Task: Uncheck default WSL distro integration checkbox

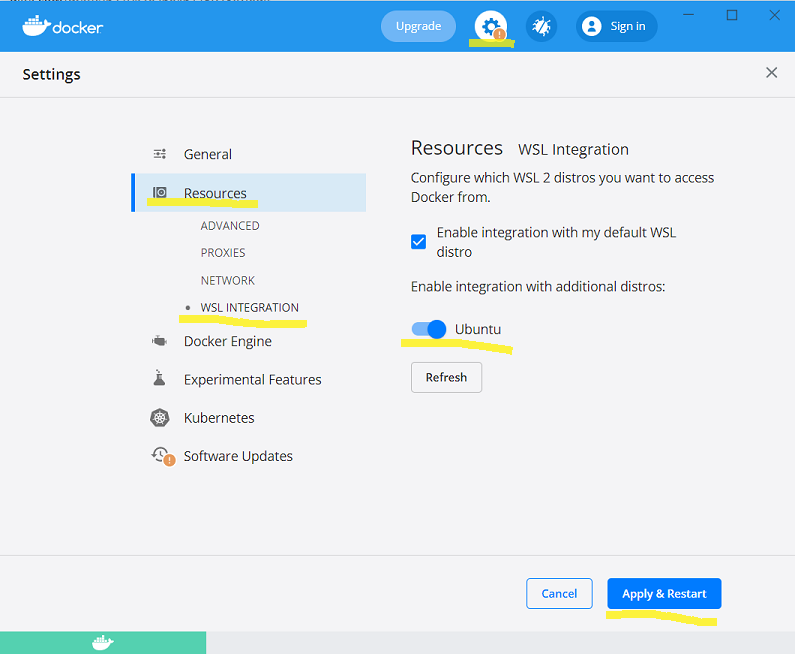Action: (x=418, y=242)
